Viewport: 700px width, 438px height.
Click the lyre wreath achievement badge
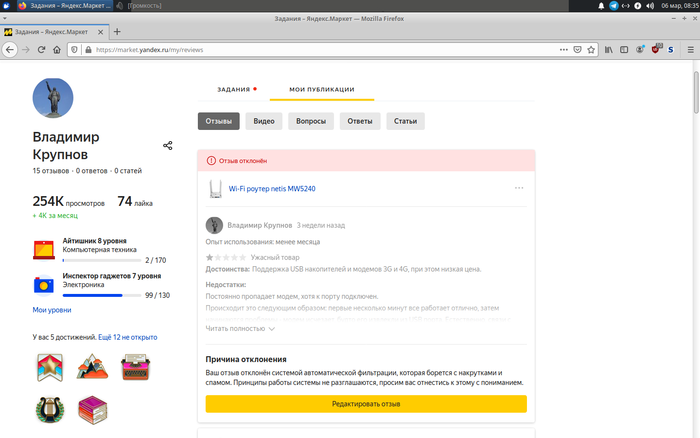coord(50,409)
